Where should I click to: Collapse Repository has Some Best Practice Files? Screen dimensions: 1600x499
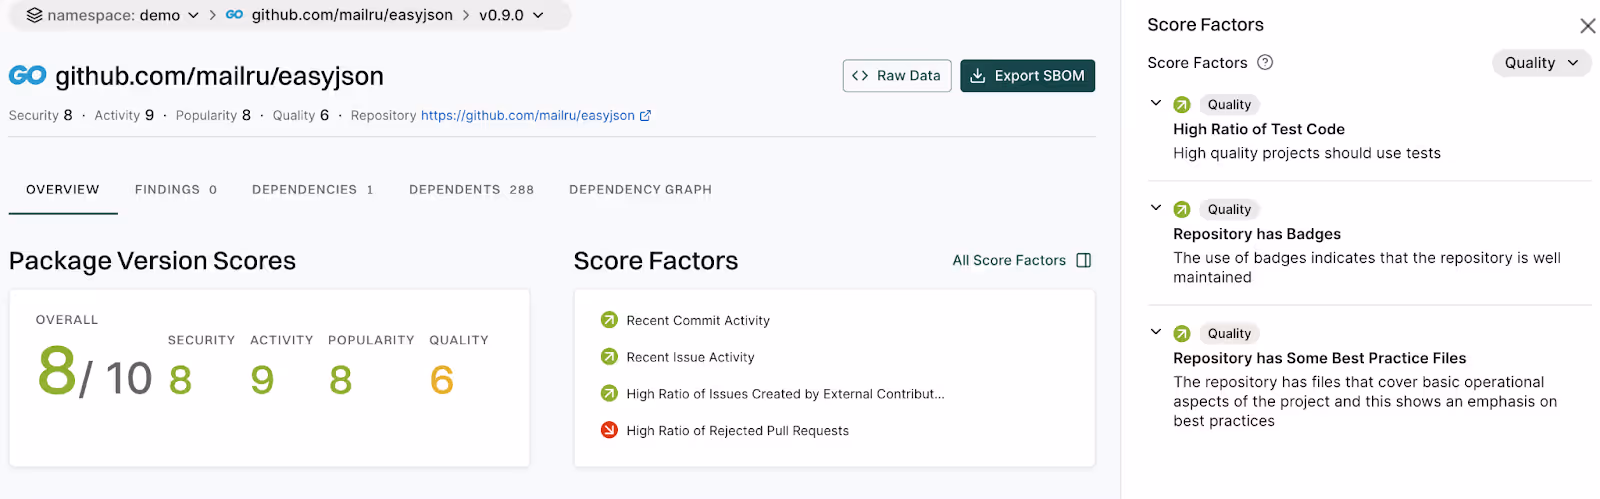click(1156, 332)
